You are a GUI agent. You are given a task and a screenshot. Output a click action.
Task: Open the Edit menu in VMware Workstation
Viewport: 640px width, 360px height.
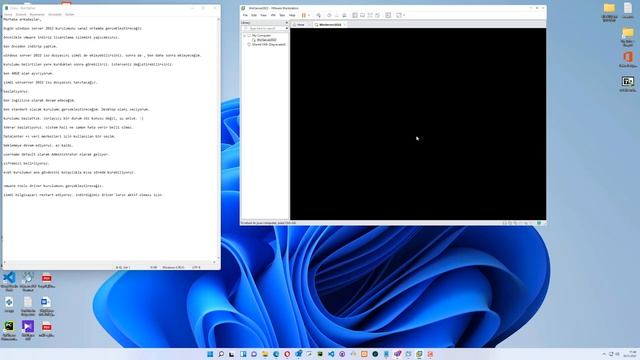pos(254,15)
